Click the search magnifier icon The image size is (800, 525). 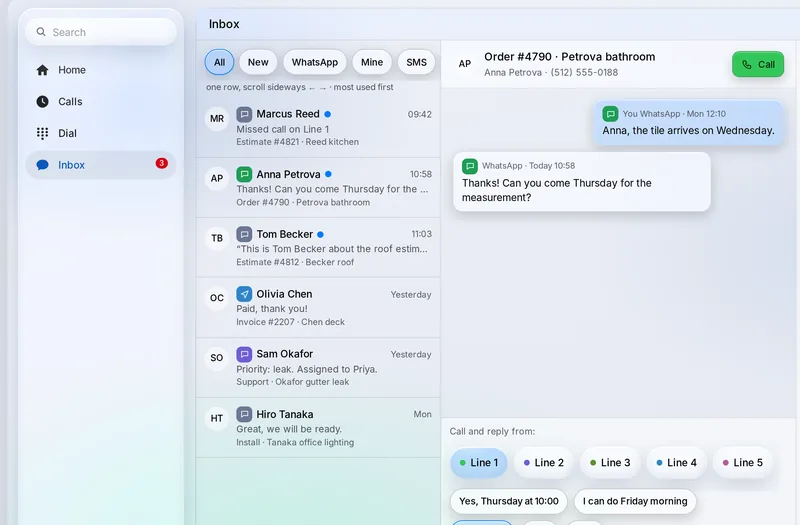point(41,32)
